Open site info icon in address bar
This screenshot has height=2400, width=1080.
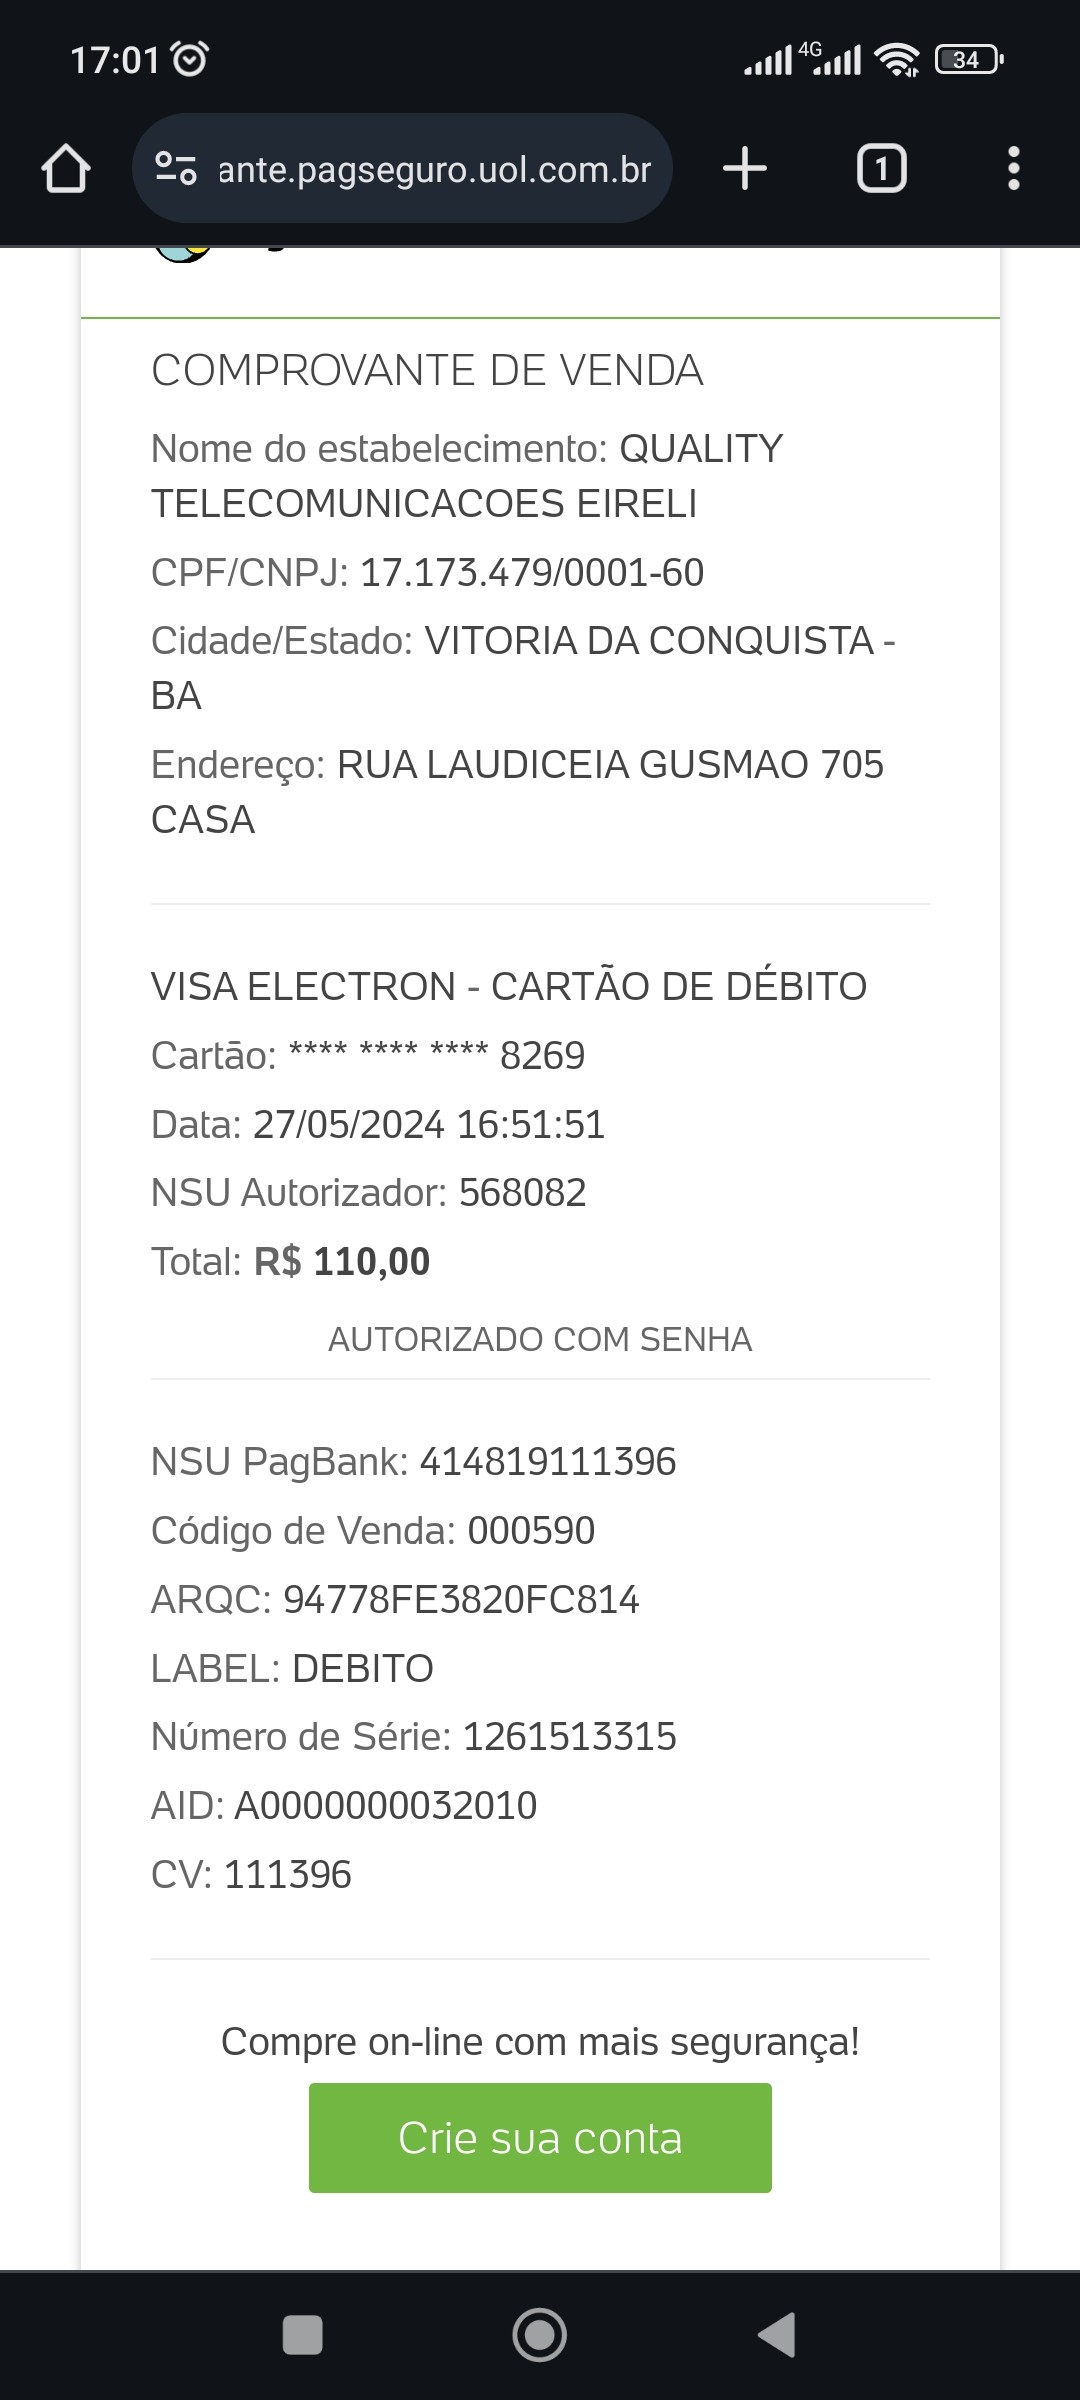click(176, 168)
